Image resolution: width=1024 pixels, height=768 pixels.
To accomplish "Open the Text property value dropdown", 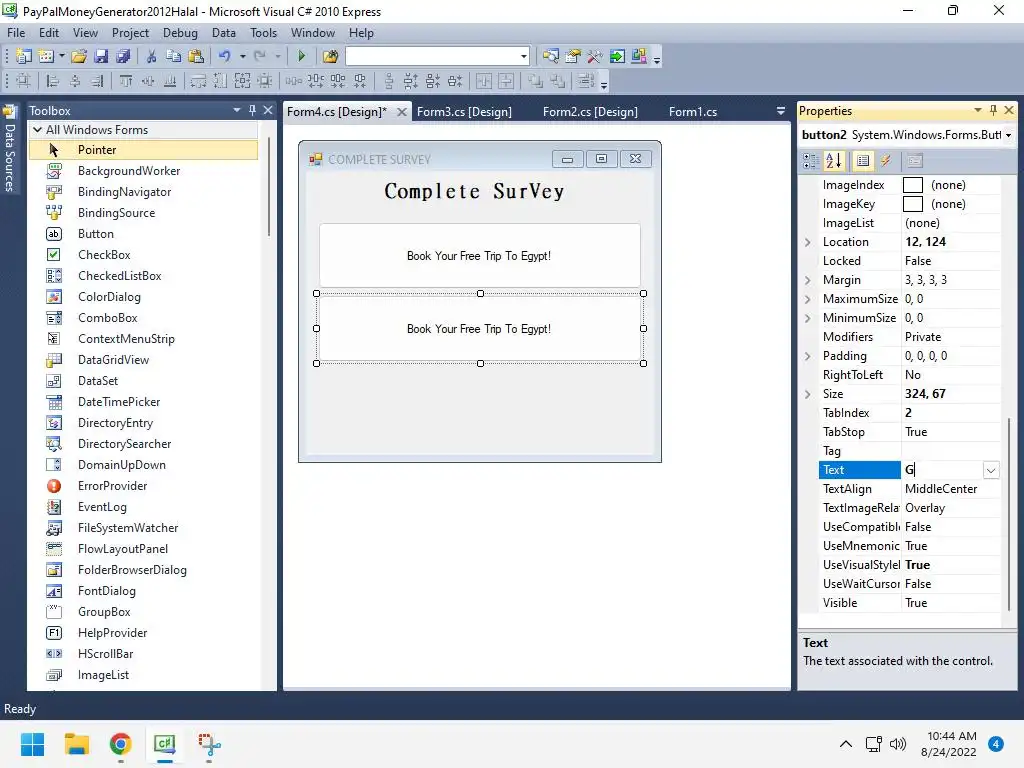I will pyautogui.click(x=991, y=470).
